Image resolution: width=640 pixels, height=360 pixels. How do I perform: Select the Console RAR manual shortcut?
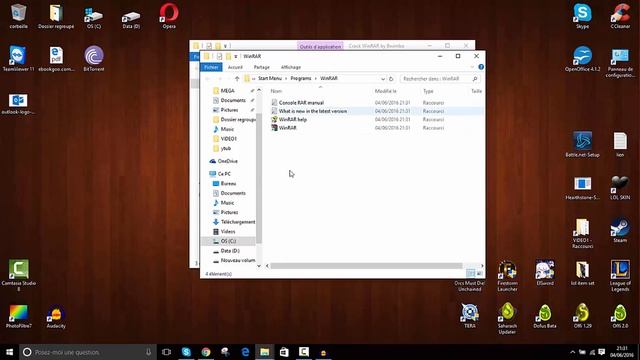click(301, 103)
